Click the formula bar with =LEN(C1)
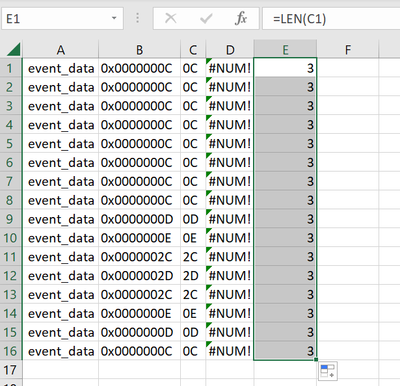Viewport: 400px width, 386px height. point(331,19)
